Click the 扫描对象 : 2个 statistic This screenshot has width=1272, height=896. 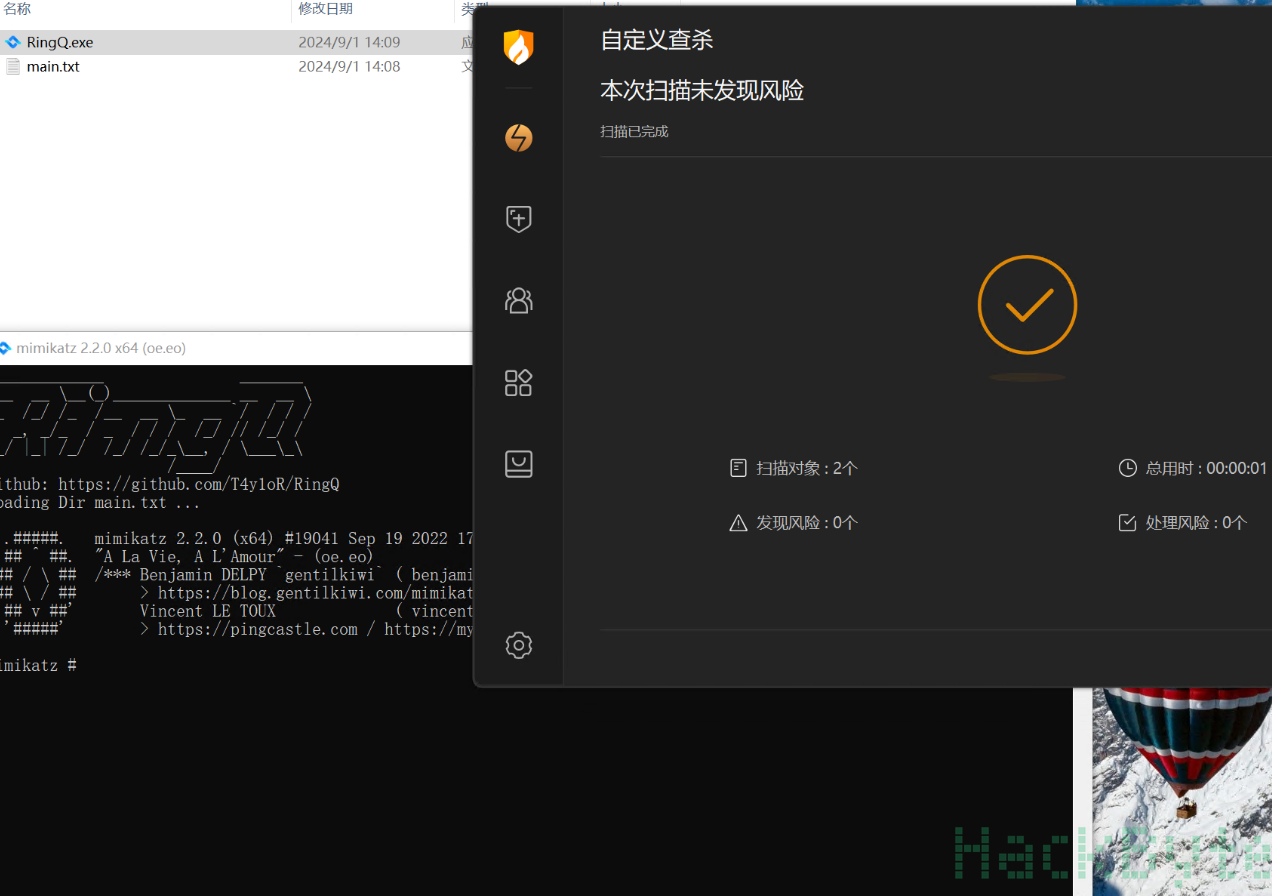pyautogui.click(x=807, y=468)
